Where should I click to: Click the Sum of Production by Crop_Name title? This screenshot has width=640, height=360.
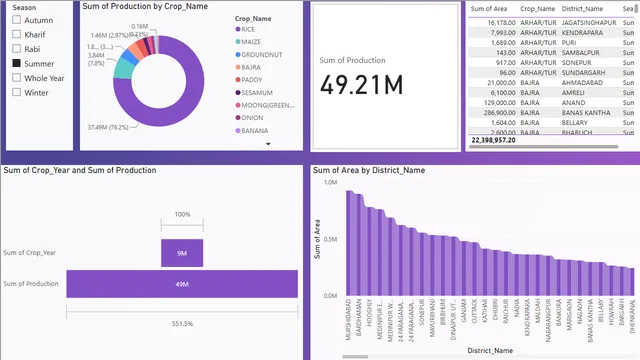[x=145, y=6]
